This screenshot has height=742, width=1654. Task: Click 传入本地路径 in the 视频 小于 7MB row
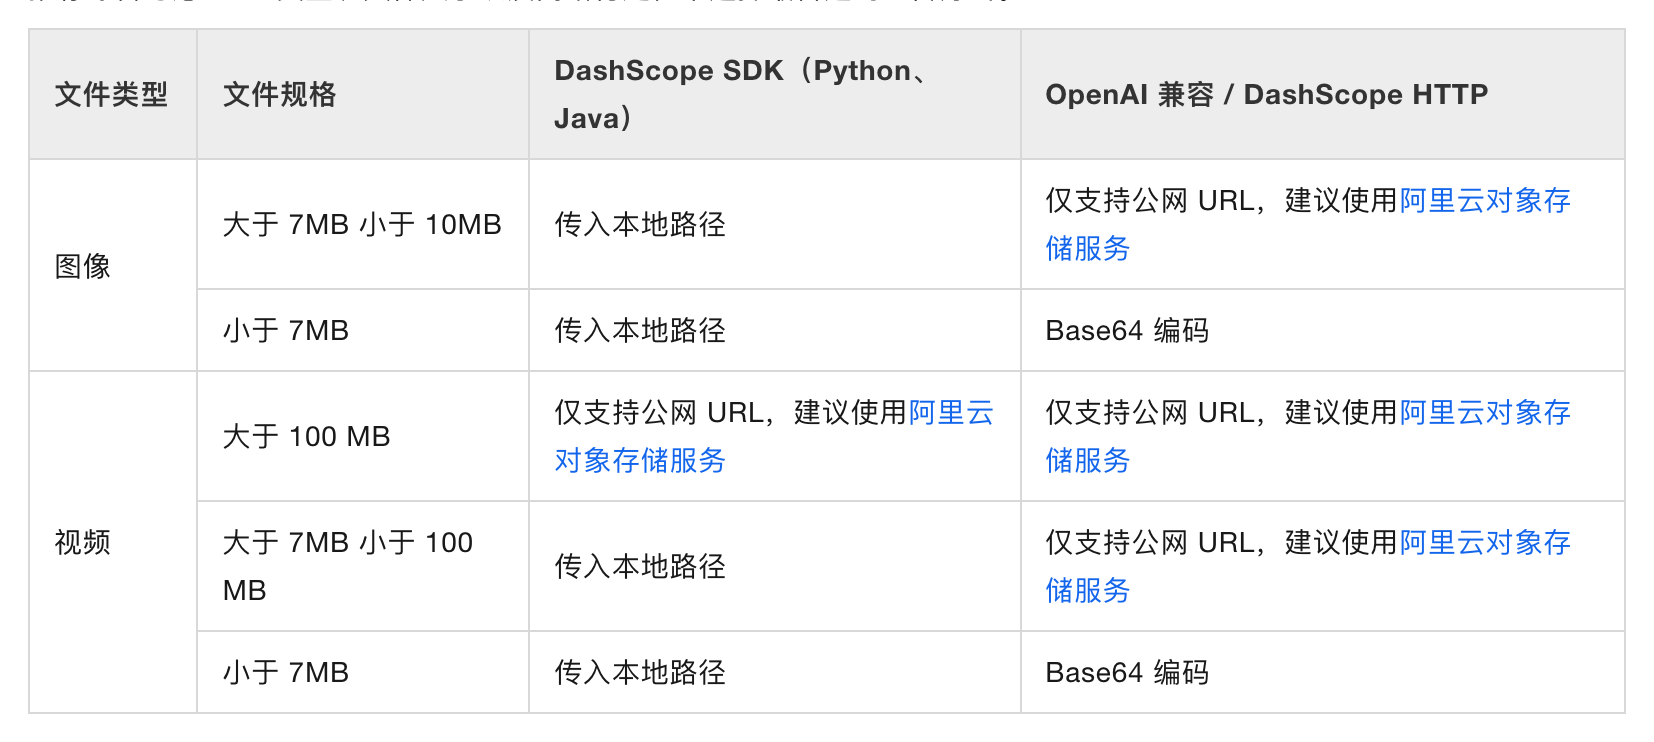(640, 673)
